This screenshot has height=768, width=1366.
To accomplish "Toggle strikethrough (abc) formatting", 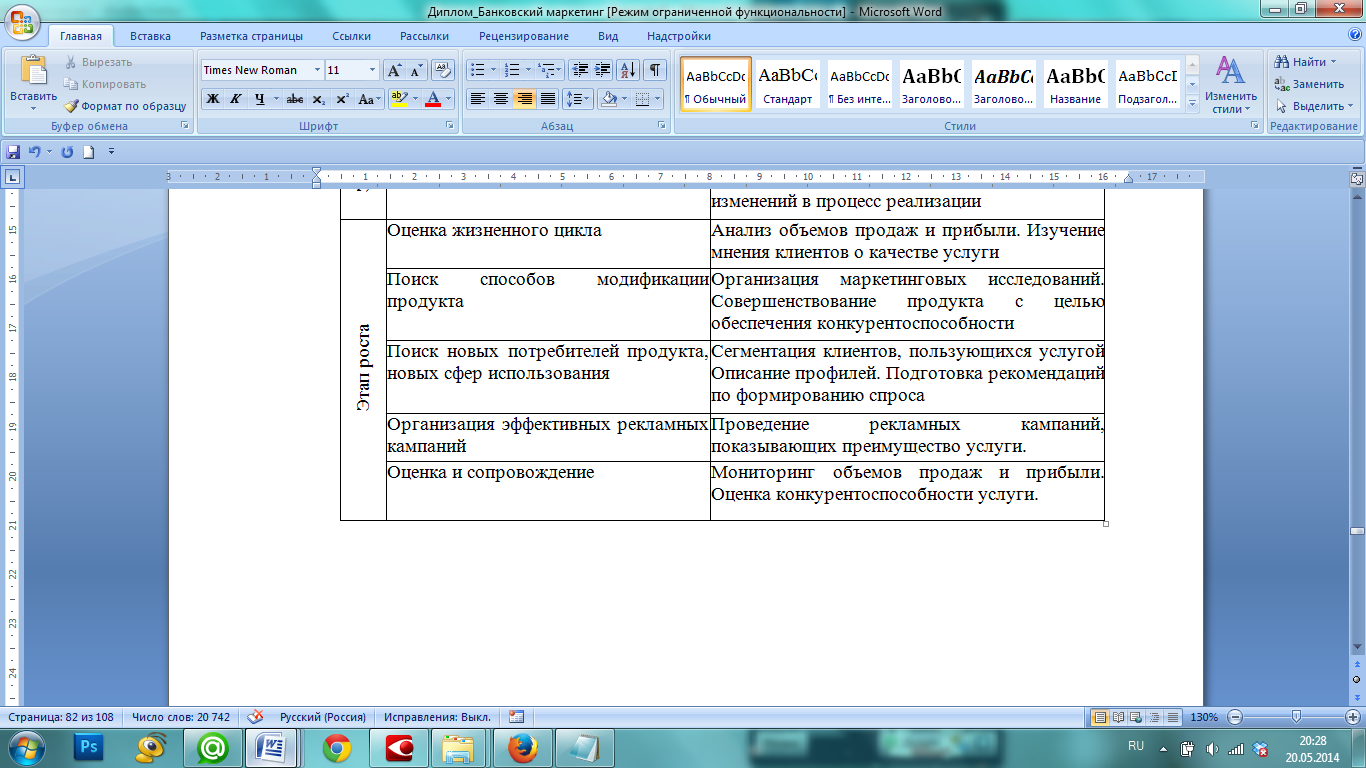I will click(x=295, y=99).
